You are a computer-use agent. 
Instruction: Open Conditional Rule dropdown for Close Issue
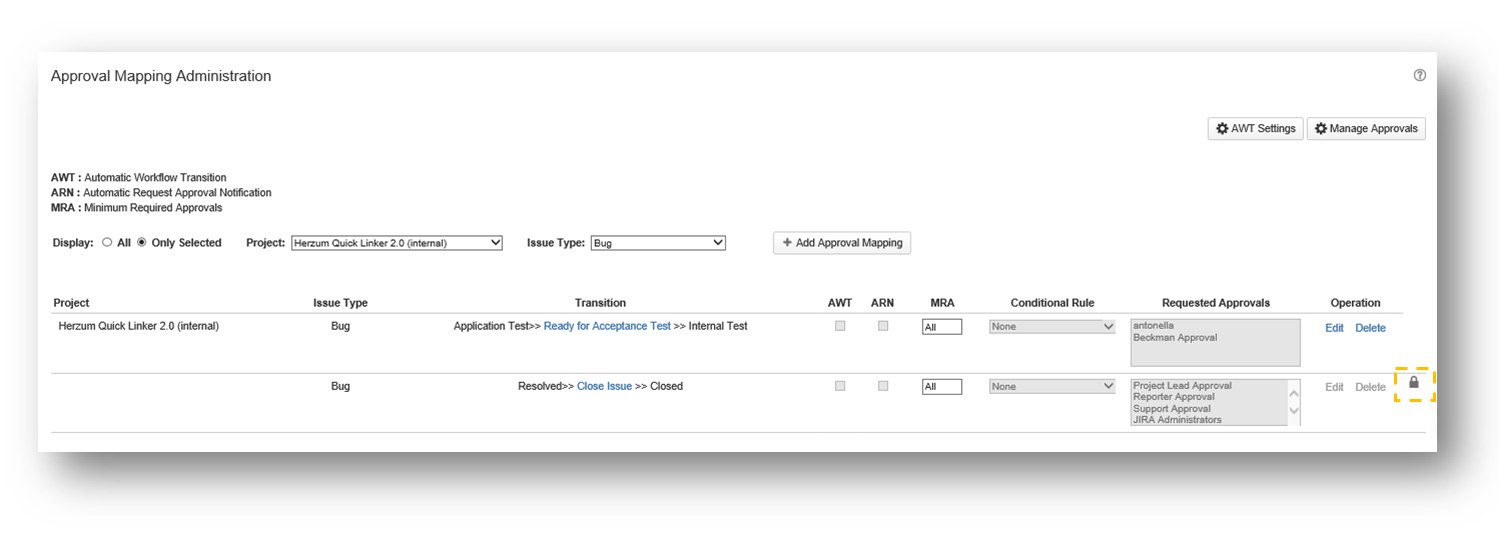(x=1051, y=387)
